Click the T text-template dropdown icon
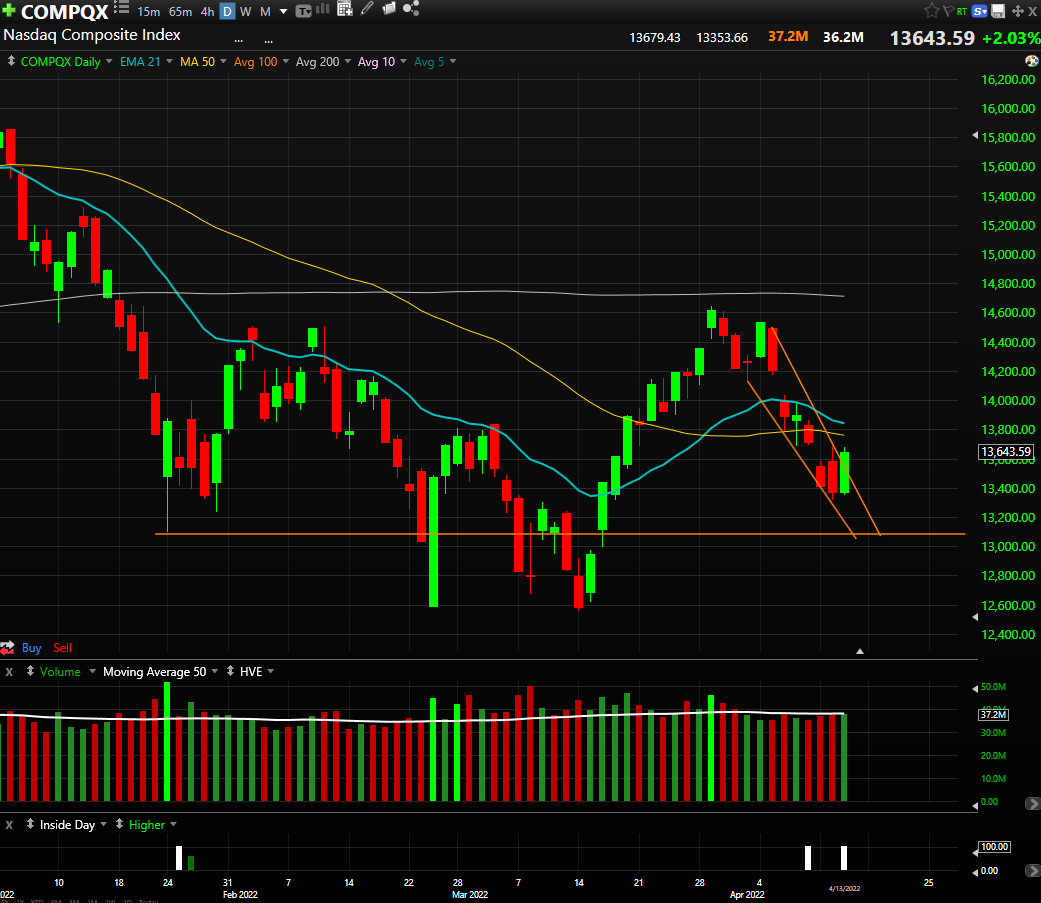Image resolution: width=1041 pixels, height=903 pixels. 303,11
